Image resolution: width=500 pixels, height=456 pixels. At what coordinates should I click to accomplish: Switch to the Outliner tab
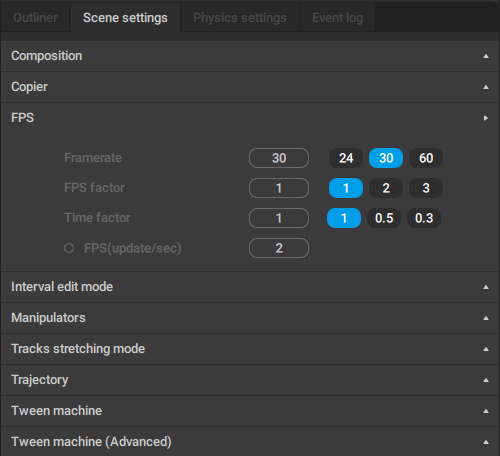pyautogui.click(x=35, y=18)
